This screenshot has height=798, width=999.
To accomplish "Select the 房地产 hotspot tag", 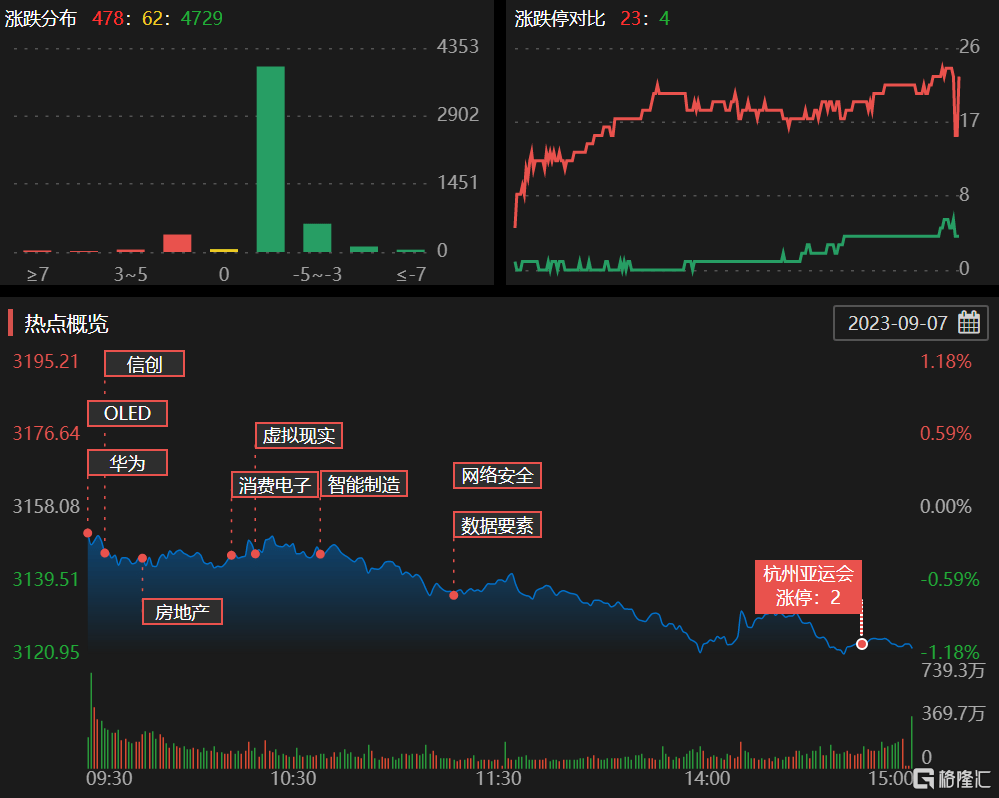I will [181, 611].
